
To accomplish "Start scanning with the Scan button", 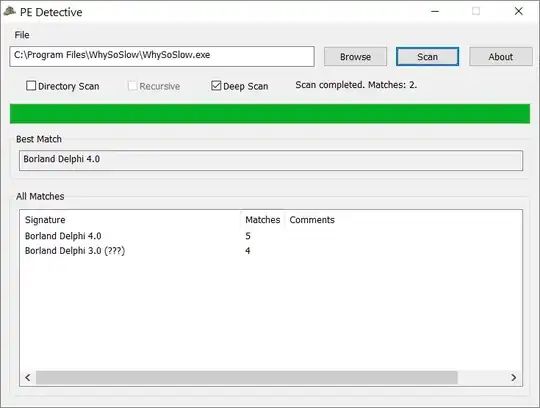I will (427, 56).
